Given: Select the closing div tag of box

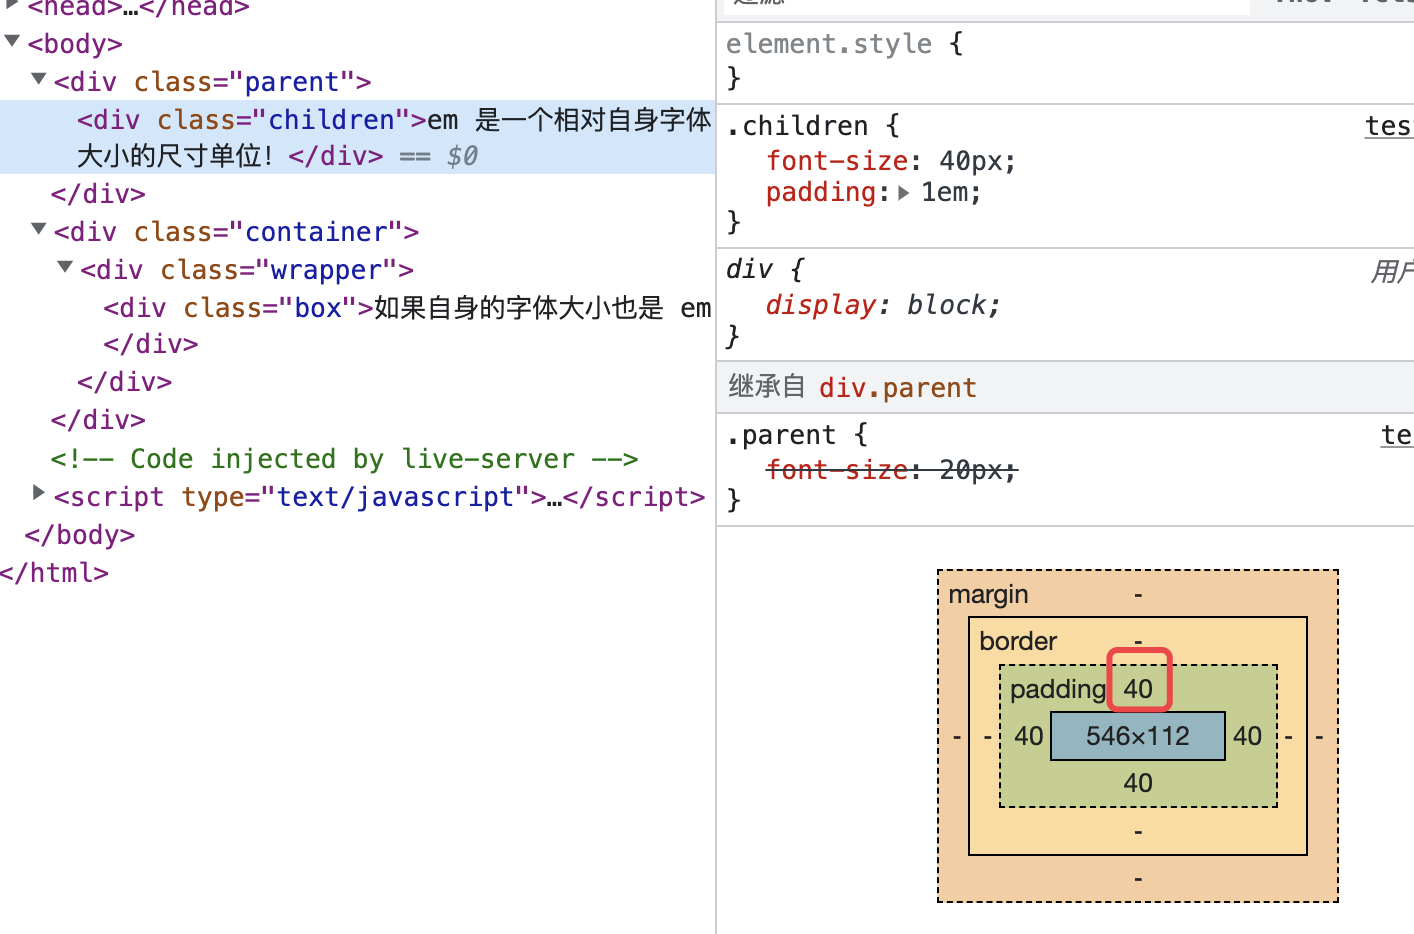Looking at the screenshot, I should point(151,344).
